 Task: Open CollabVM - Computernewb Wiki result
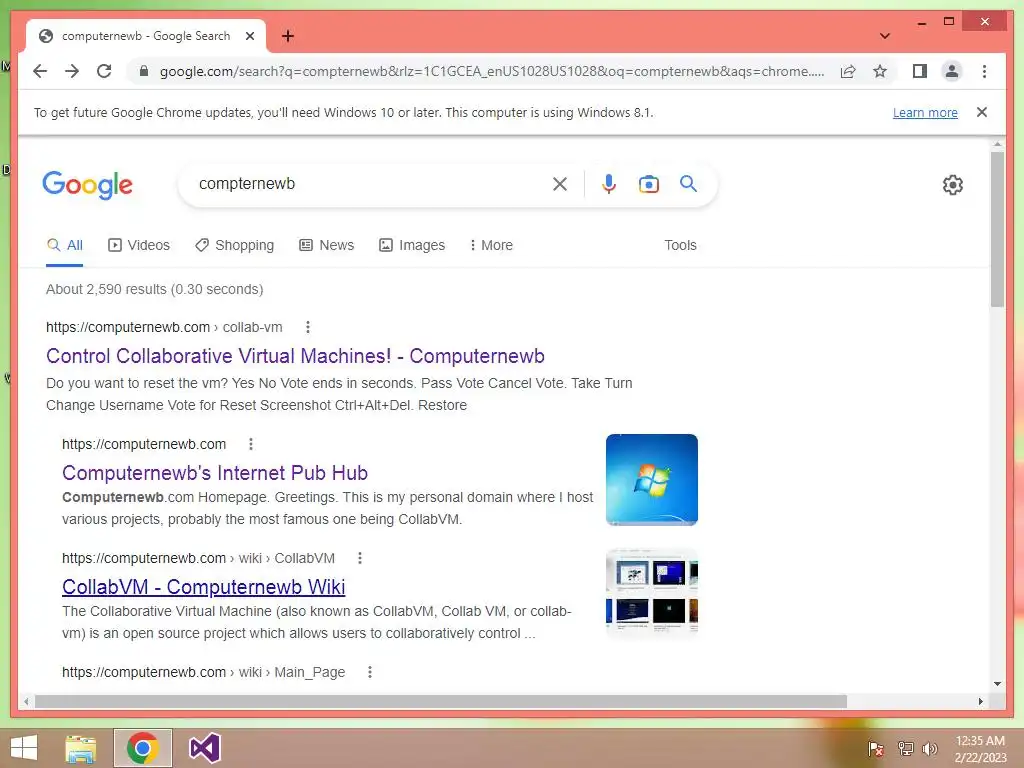pos(204,586)
